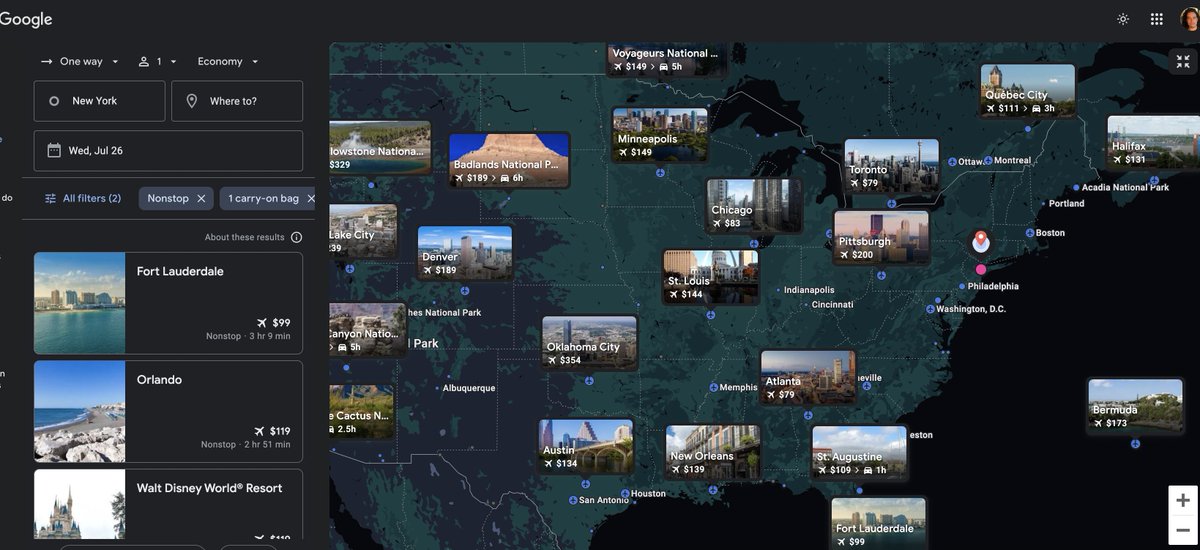
Task: Click the Acadia National Park map label
Action: (x=1125, y=188)
